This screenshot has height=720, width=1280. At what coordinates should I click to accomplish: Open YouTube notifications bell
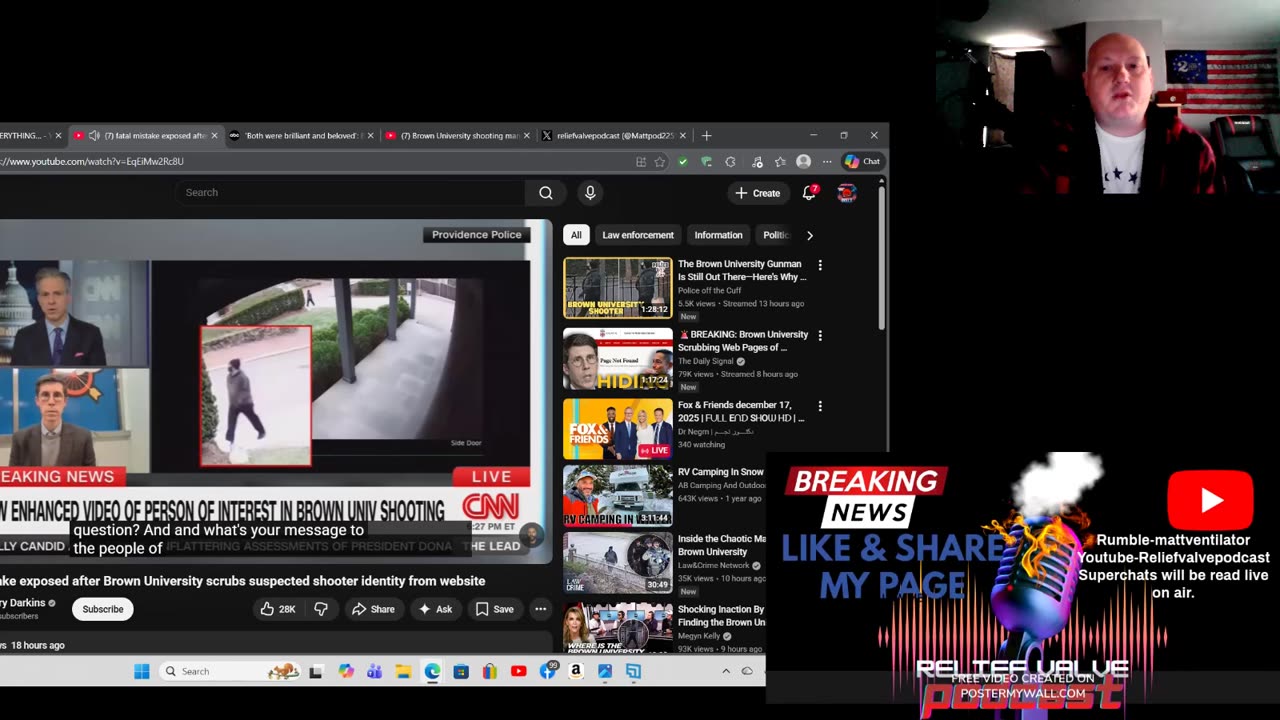[809, 193]
